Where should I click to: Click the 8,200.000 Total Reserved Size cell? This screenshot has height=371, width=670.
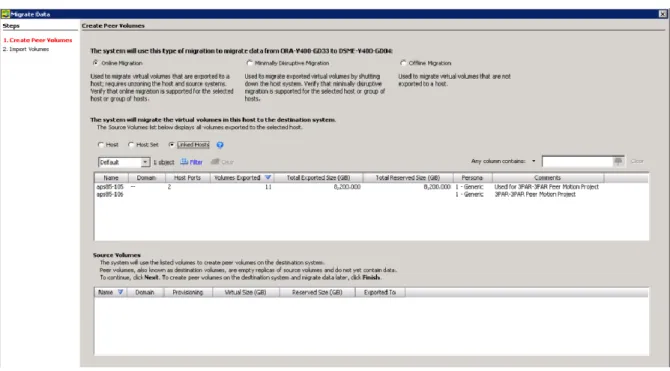click(437, 187)
